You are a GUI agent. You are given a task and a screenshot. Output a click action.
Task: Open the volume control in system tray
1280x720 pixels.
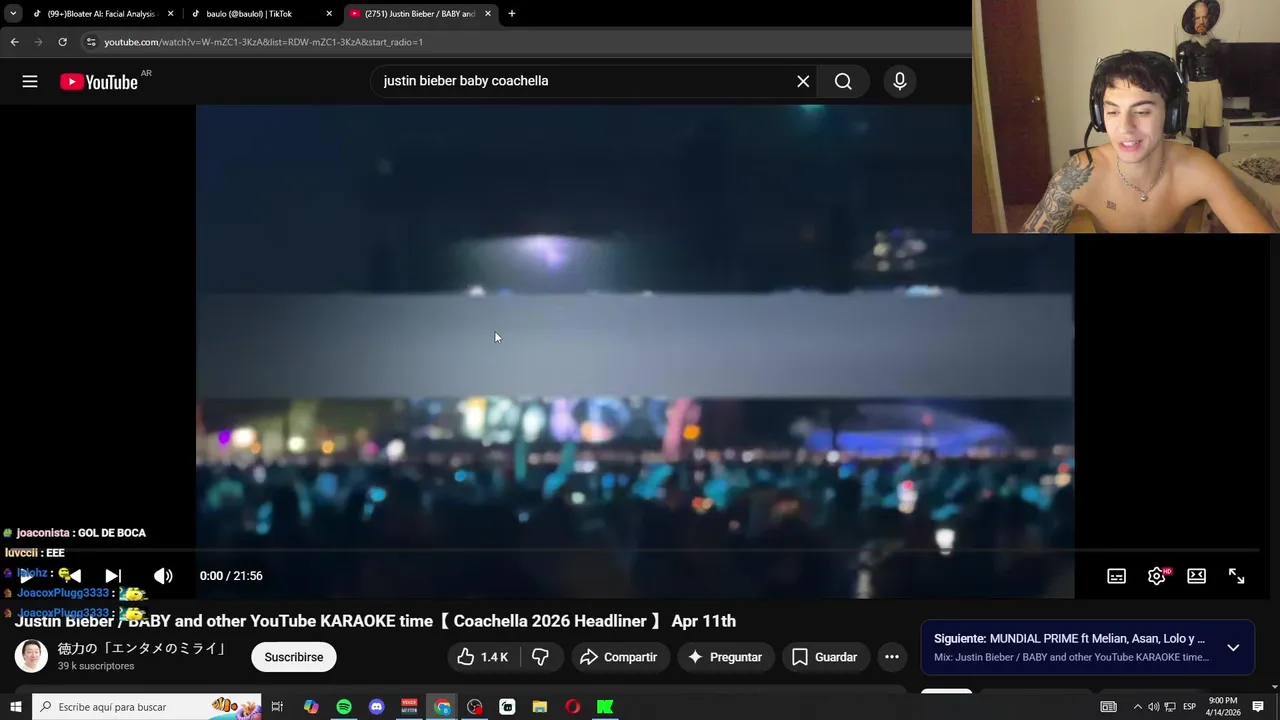pyautogui.click(x=1153, y=707)
